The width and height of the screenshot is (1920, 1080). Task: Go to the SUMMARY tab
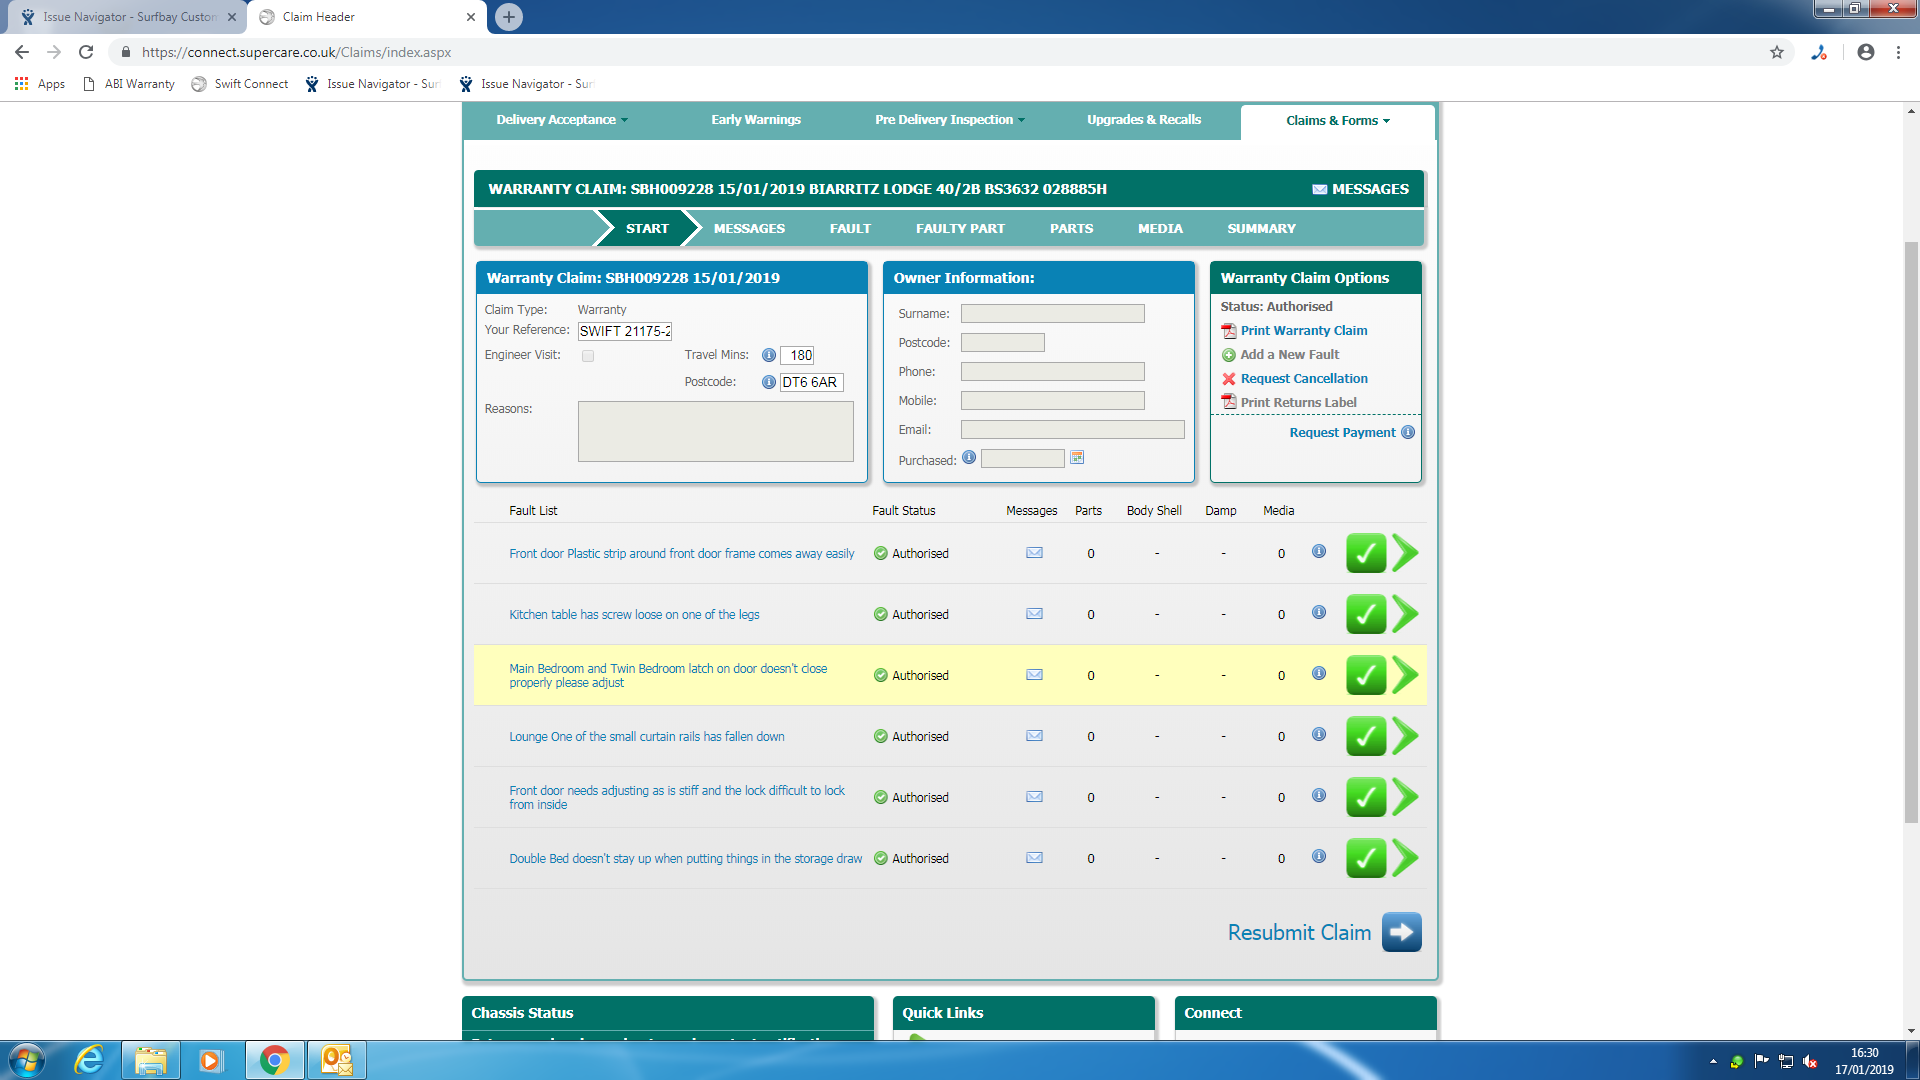[1261, 229]
